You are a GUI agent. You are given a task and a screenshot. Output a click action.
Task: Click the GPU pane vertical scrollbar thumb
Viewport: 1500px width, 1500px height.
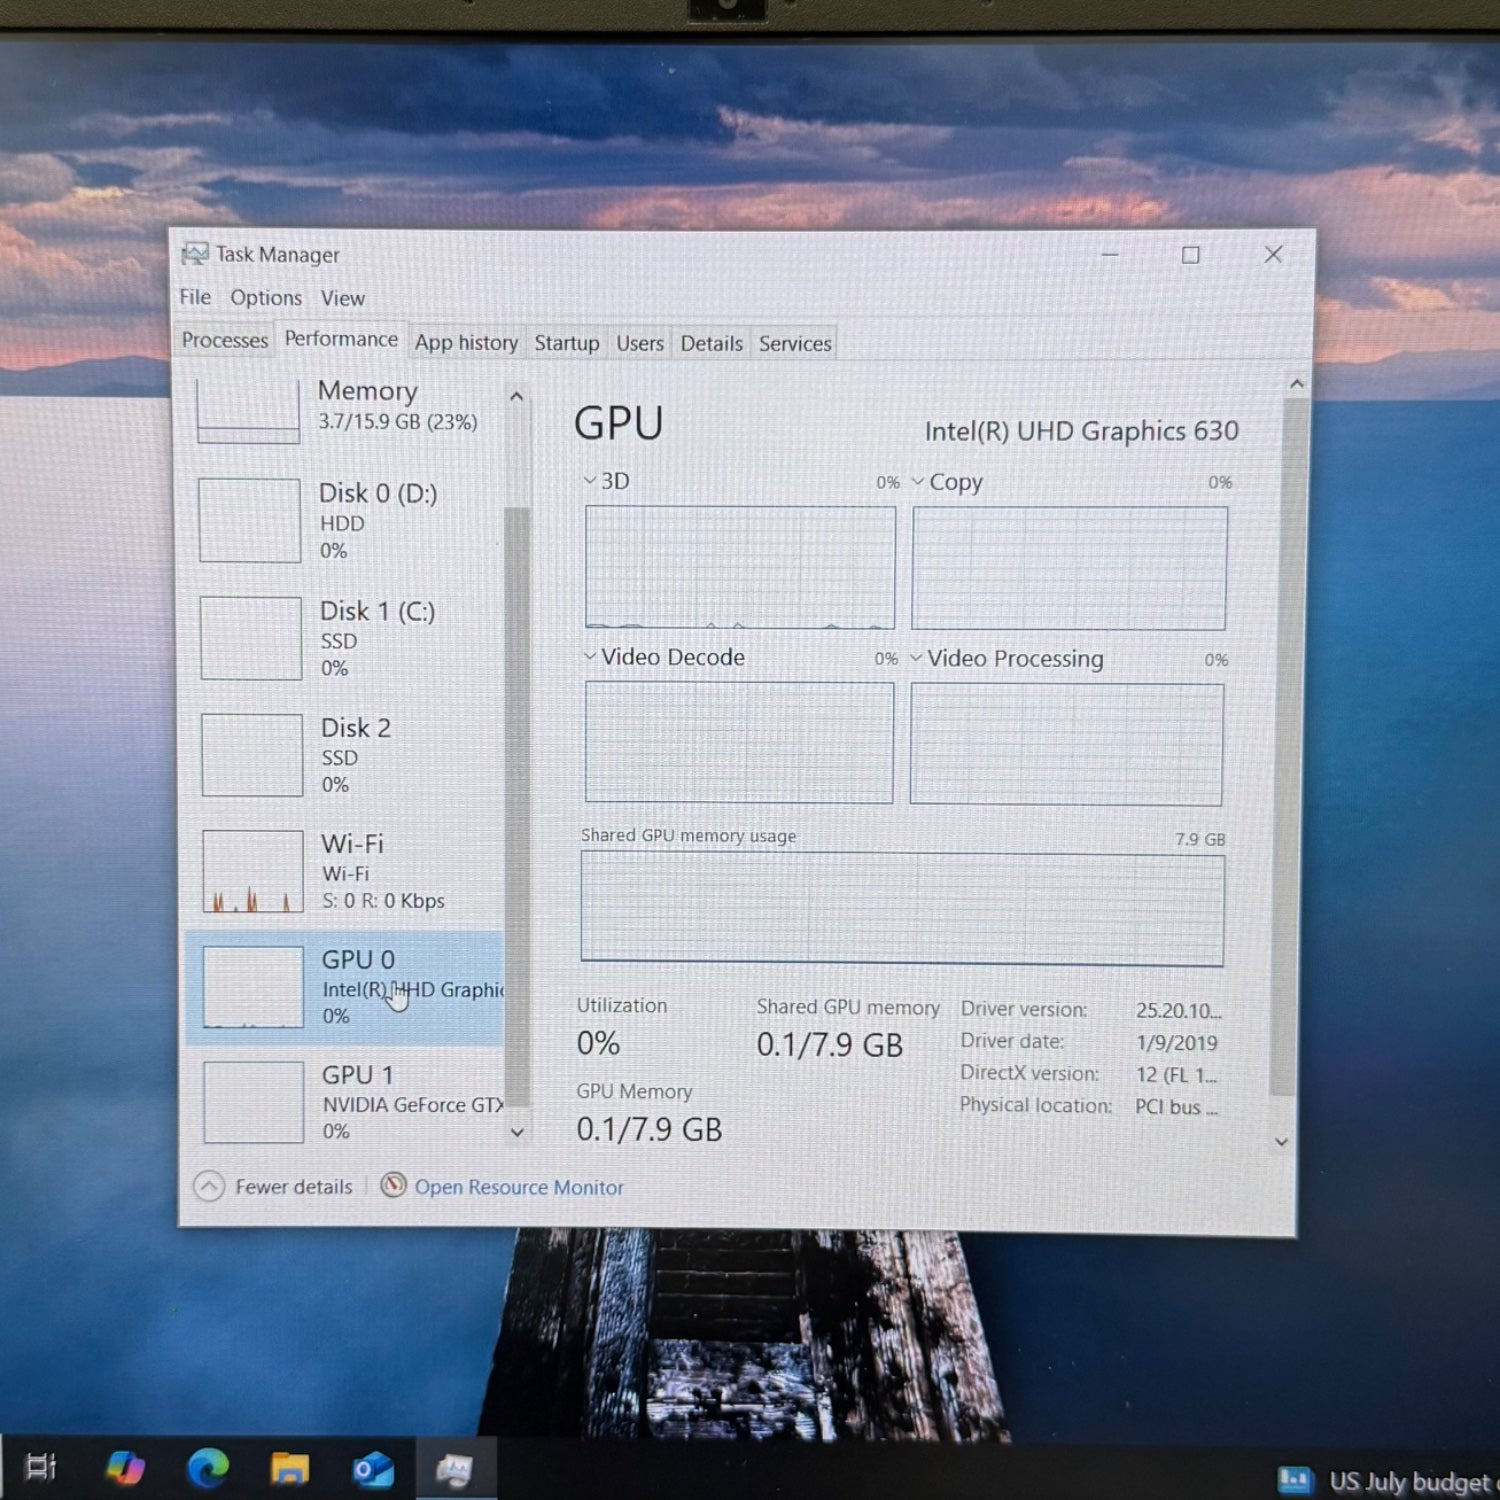click(x=1290, y=747)
